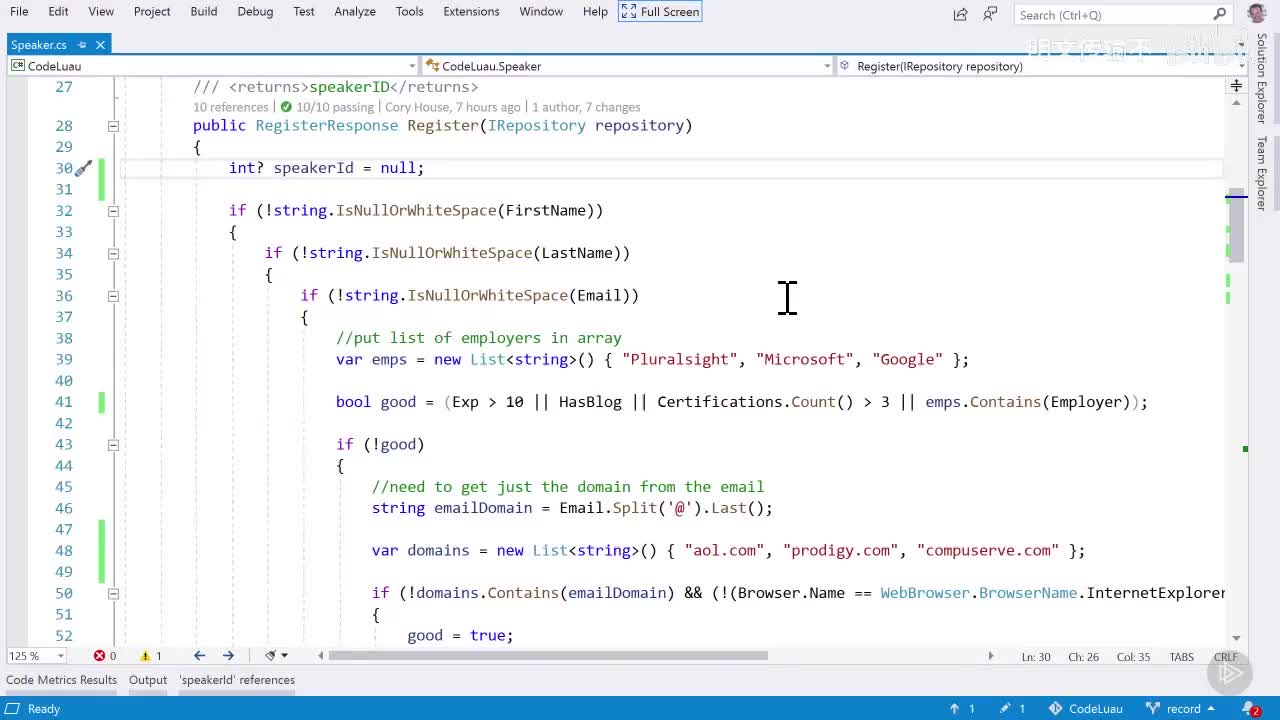Open the CodeLuau project dropdown
Viewport: 1280px width, 720px height.
[213, 66]
